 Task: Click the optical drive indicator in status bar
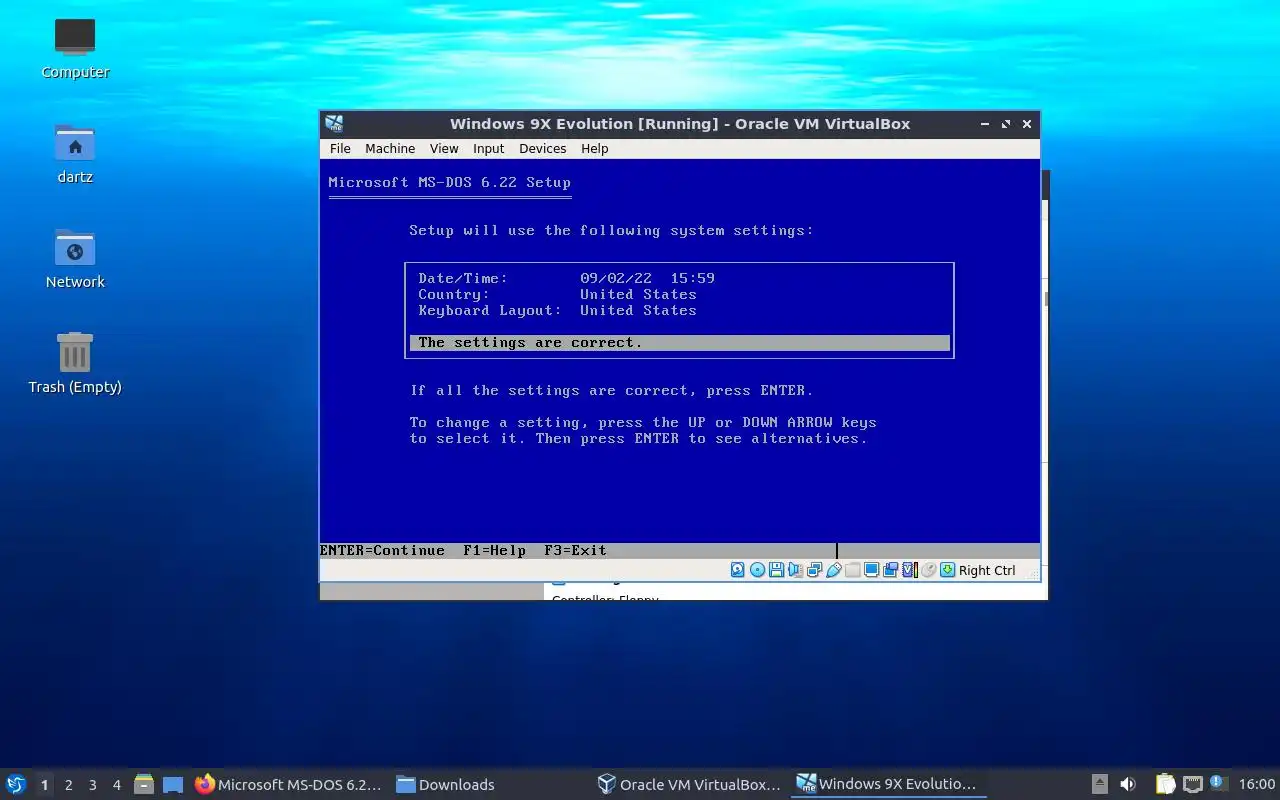click(757, 570)
